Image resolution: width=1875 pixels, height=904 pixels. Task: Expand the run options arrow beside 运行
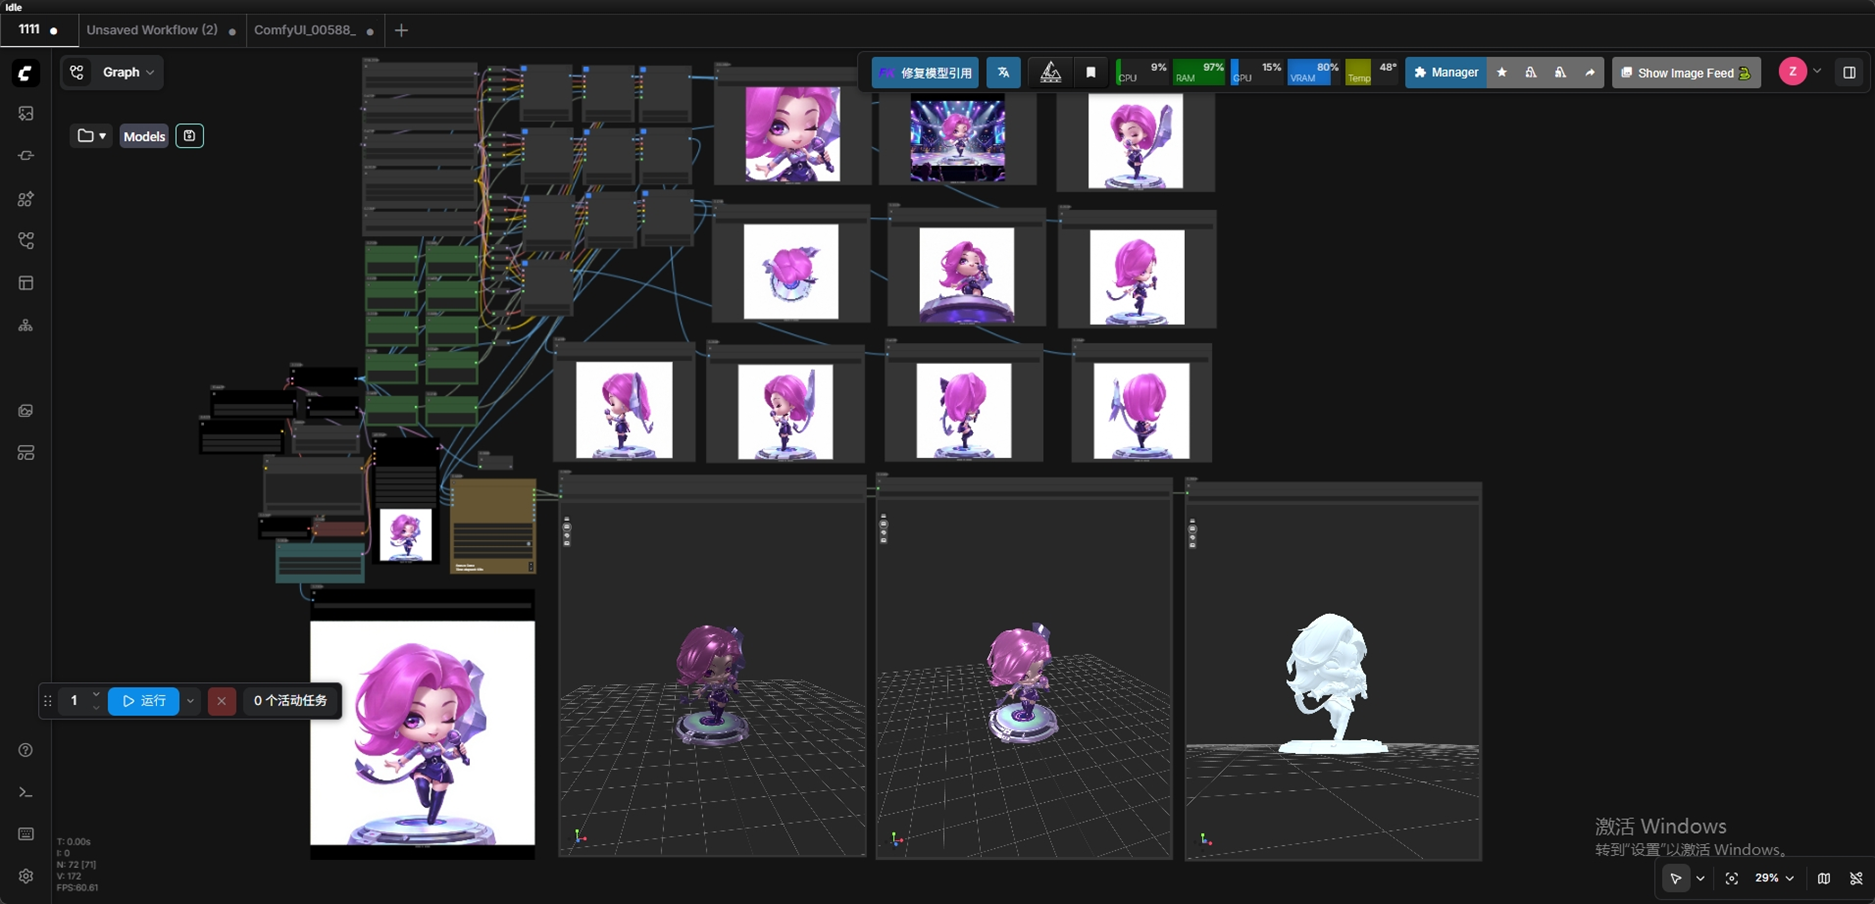coord(190,701)
